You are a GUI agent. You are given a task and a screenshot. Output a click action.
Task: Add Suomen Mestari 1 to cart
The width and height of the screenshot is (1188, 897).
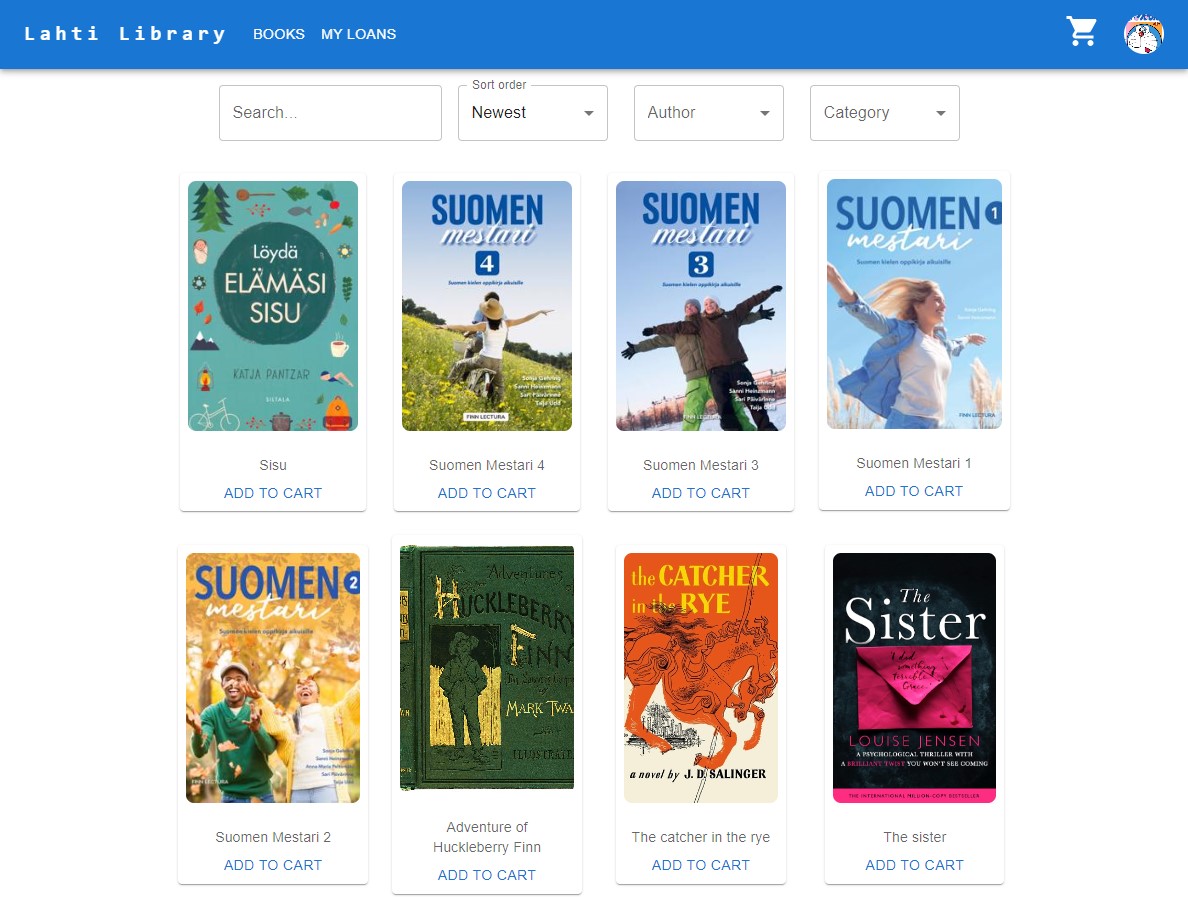pyautogui.click(x=914, y=491)
